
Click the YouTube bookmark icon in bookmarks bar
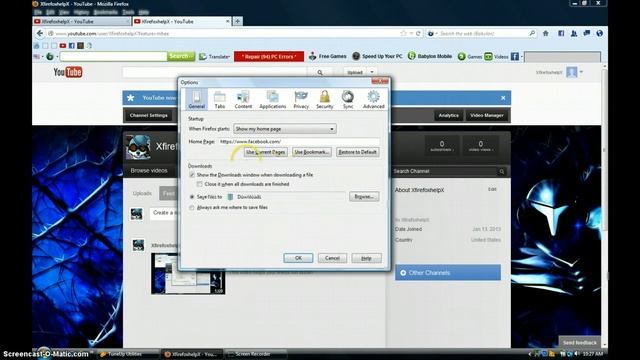click(x=63, y=46)
